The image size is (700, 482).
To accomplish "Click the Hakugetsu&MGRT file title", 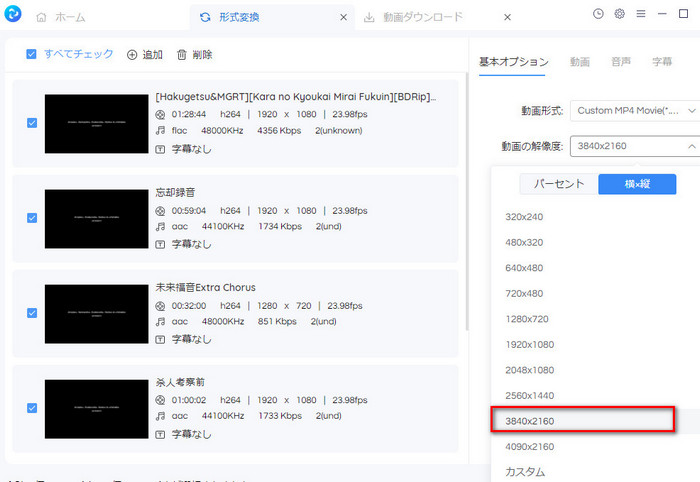I will click(x=296, y=97).
